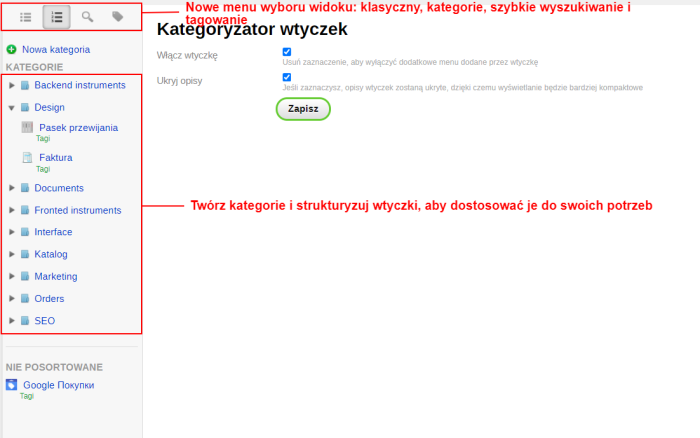The width and height of the screenshot is (700, 438).
Task: Click the KATEGORIE section header
Action: 34,67
